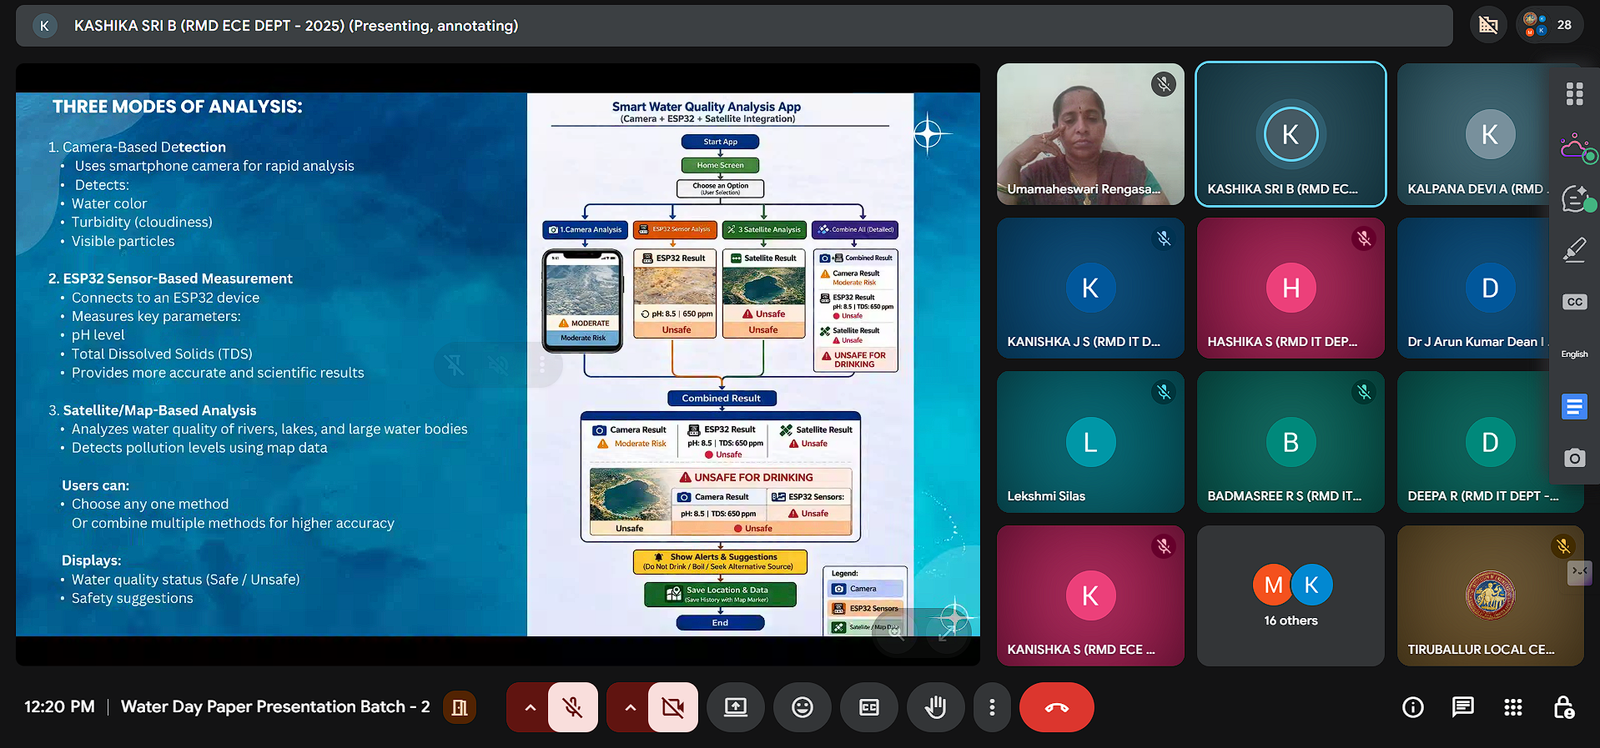Screen dimensions: 1600x748
Task: Open the apps grid in side panel
Action: pos(1574,94)
